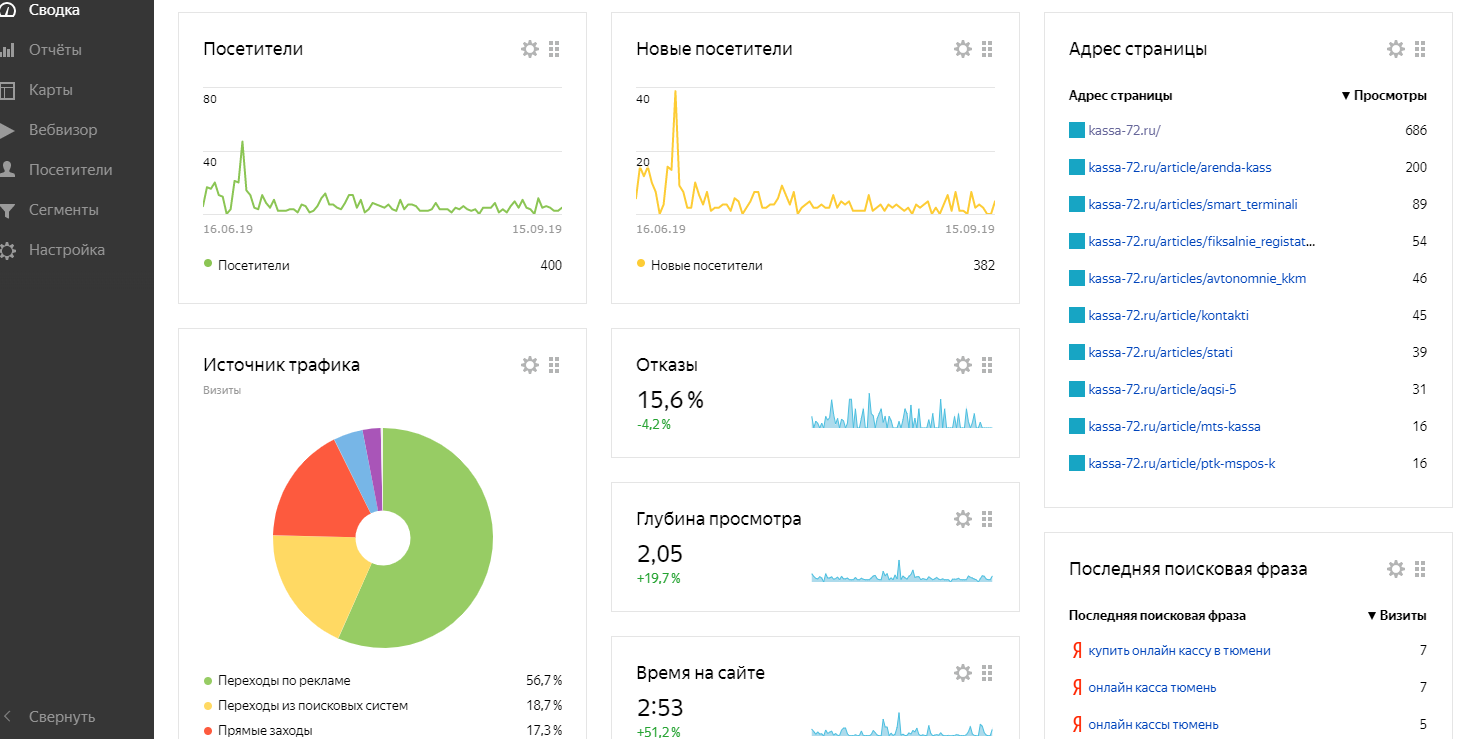Open settings gear of Посетители widget
The width and height of the screenshot is (1475, 739).
pos(530,49)
